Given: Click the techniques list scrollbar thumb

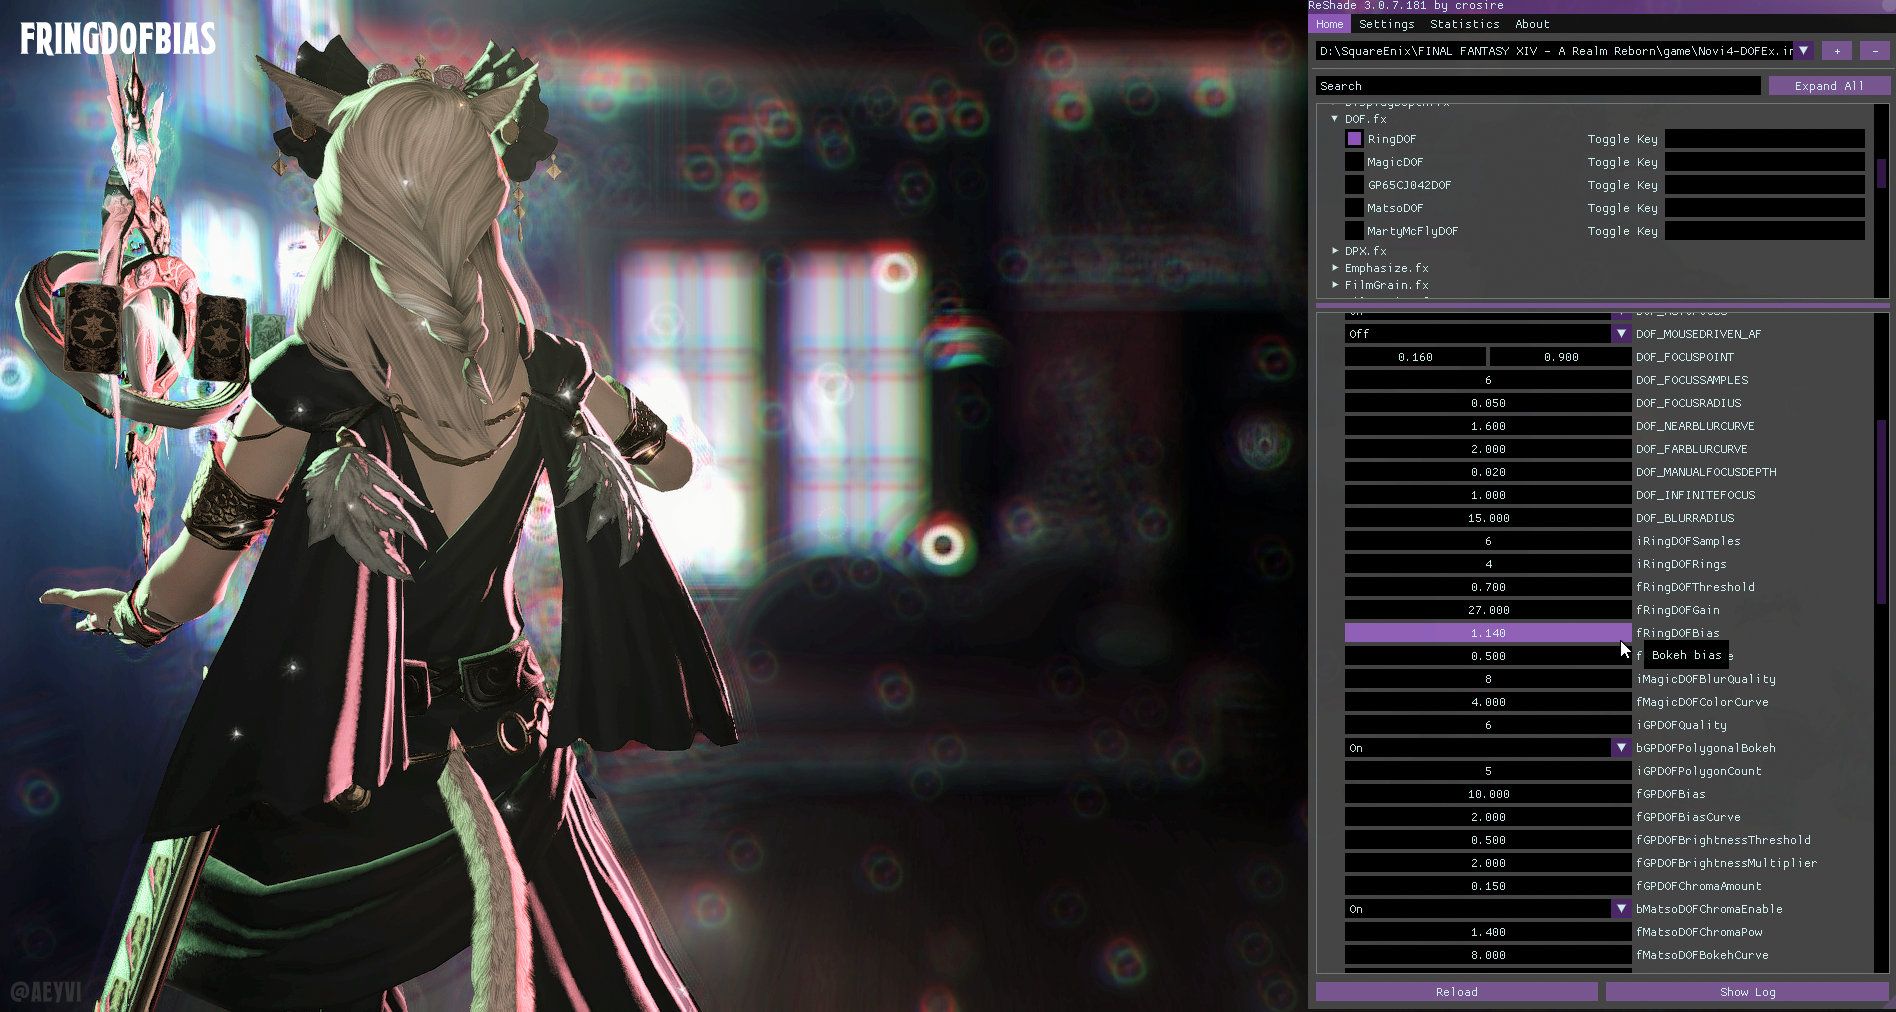Looking at the screenshot, I should 1881,173.
